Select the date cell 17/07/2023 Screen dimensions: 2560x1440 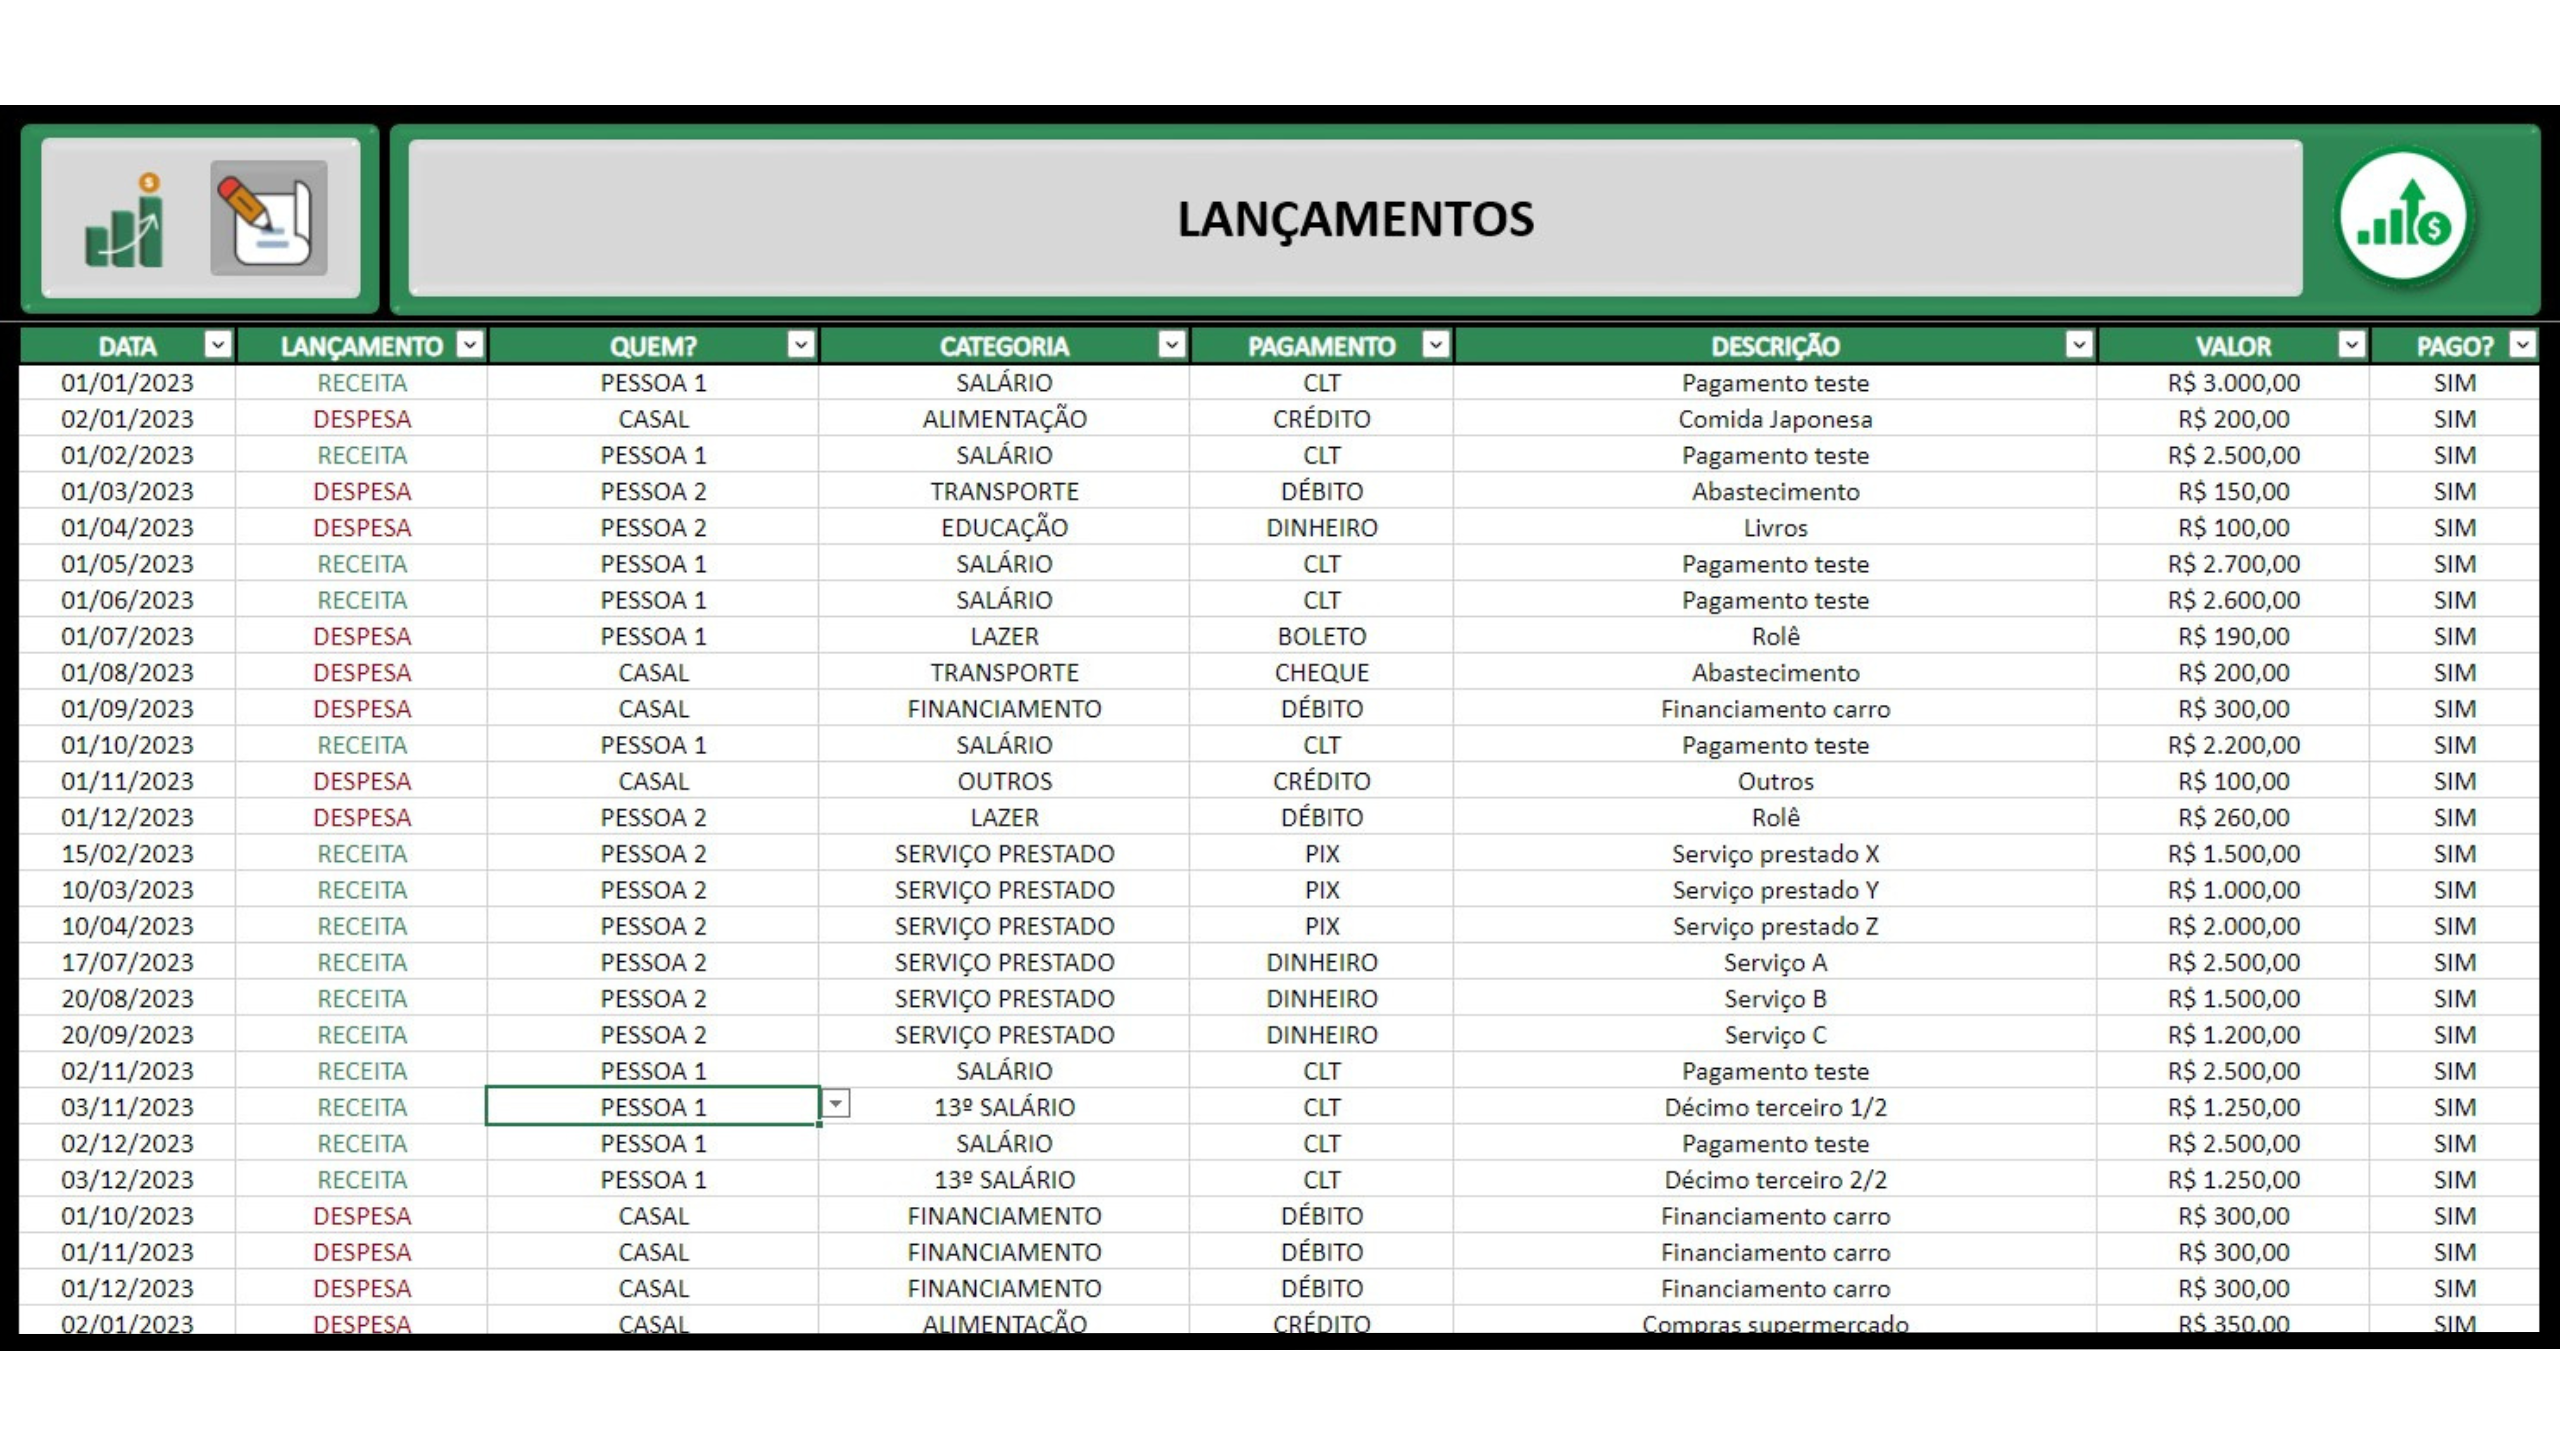click(127, 962)
